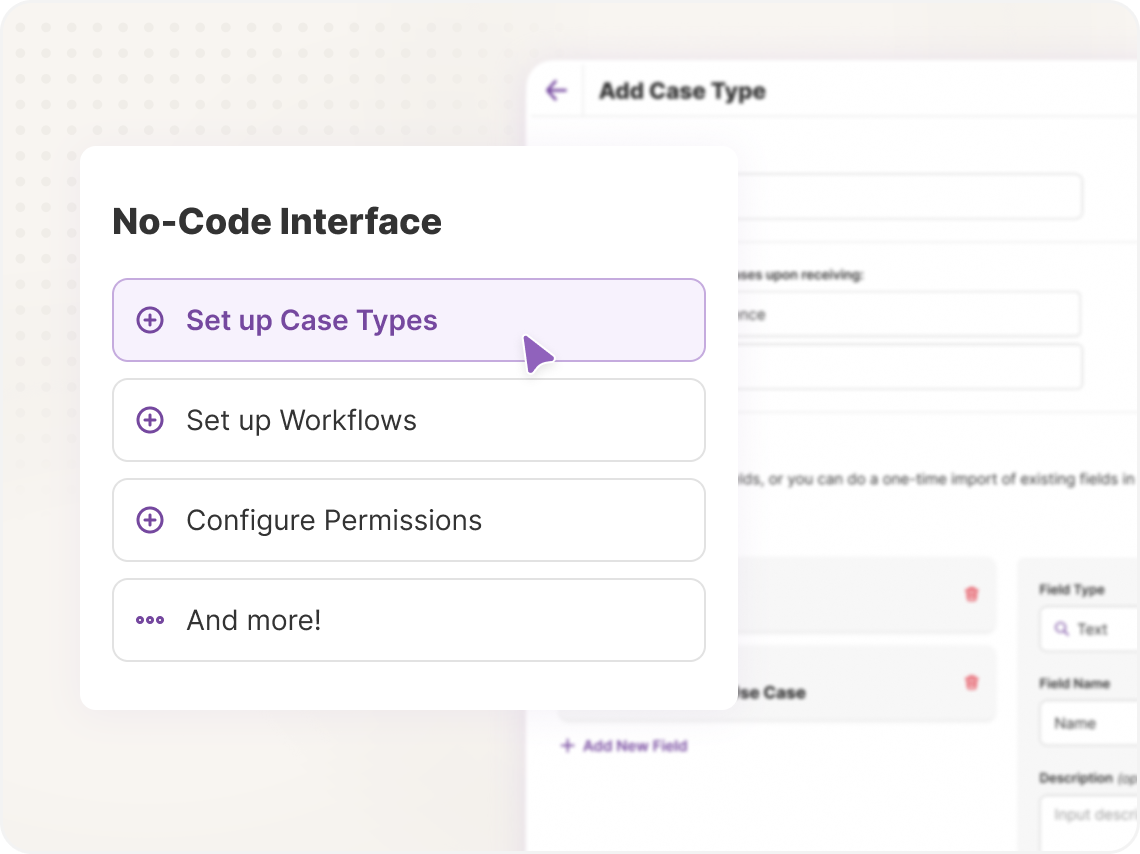Click the plus icon next to Add New Field
This screenshot has height=854, width=1140.
(x=567, y=746)
